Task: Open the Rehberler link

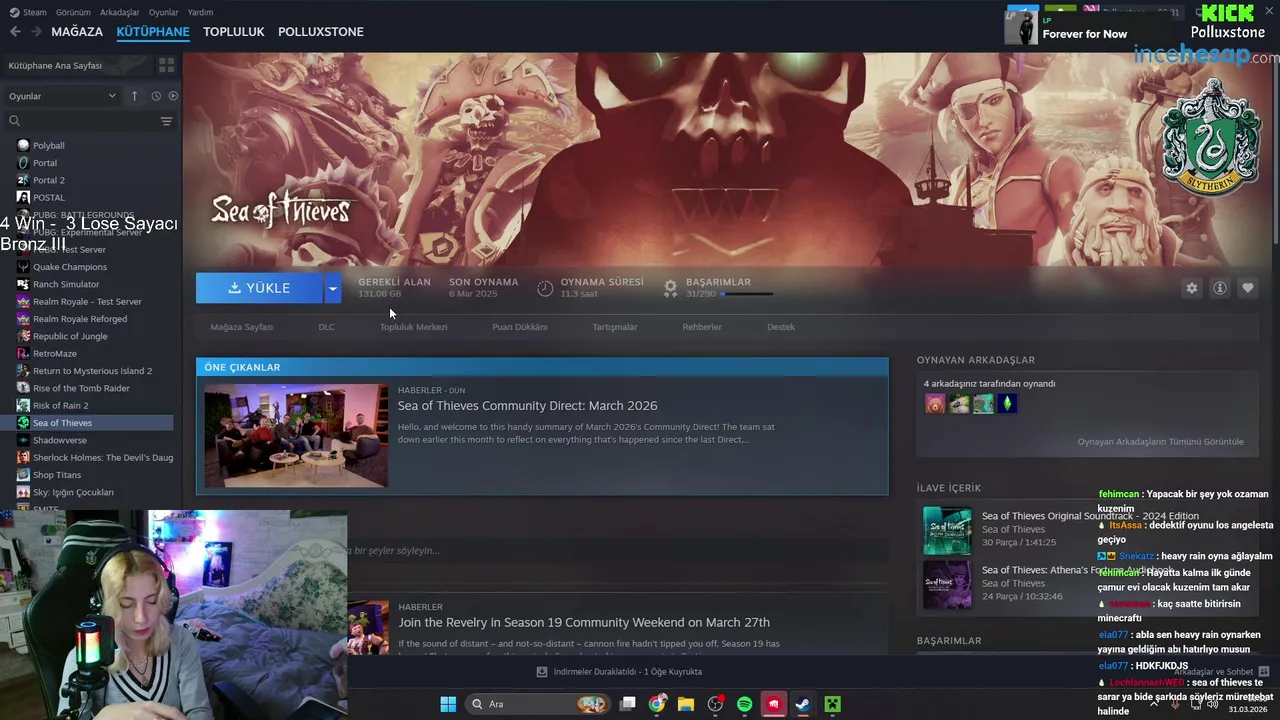Action: (x=702, y=327)
